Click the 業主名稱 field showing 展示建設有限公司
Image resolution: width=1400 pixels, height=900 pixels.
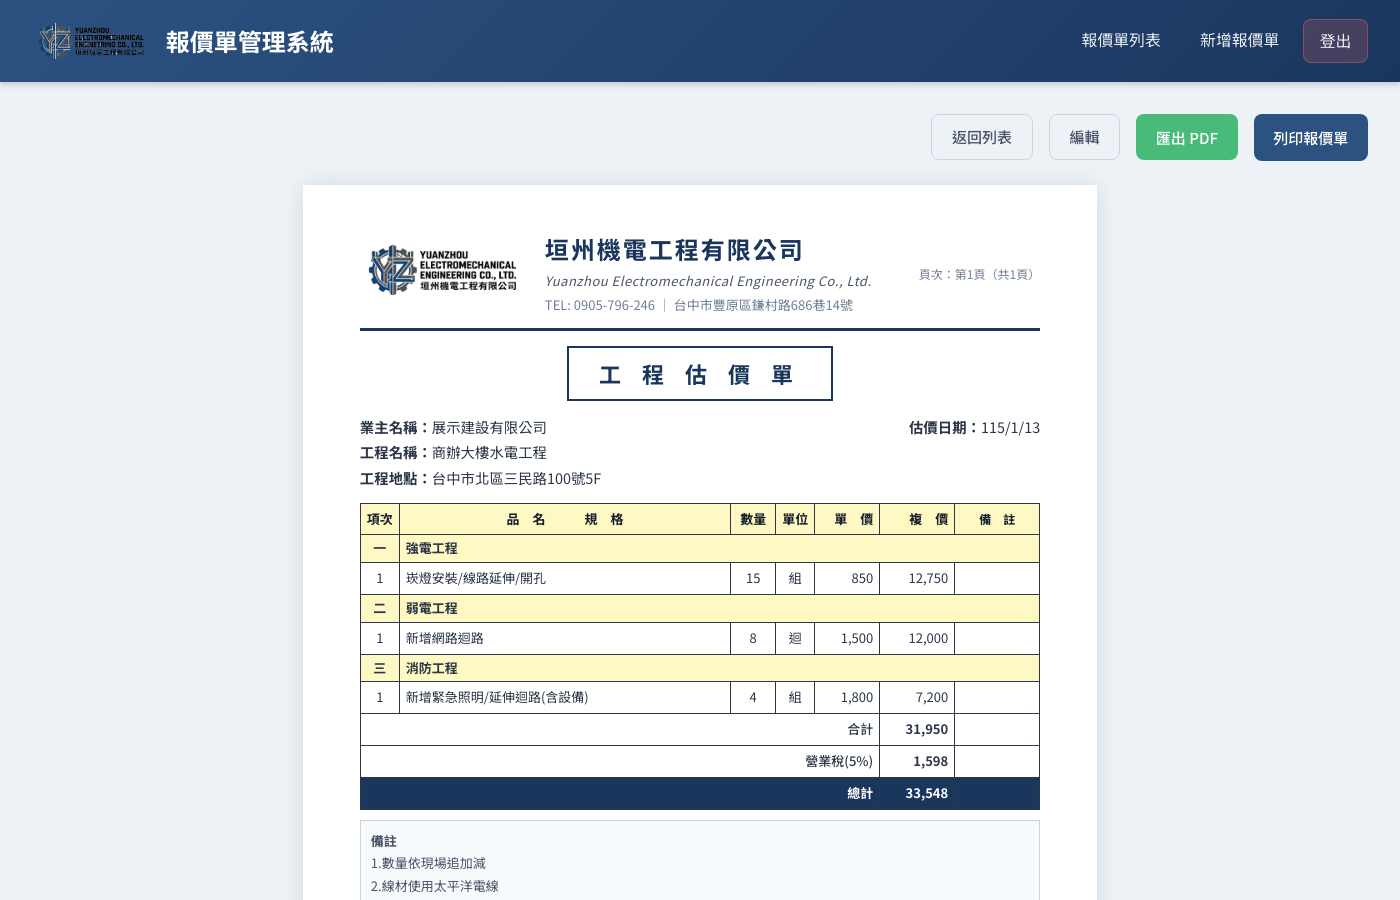pyautogui.click(x=452, y=427)
